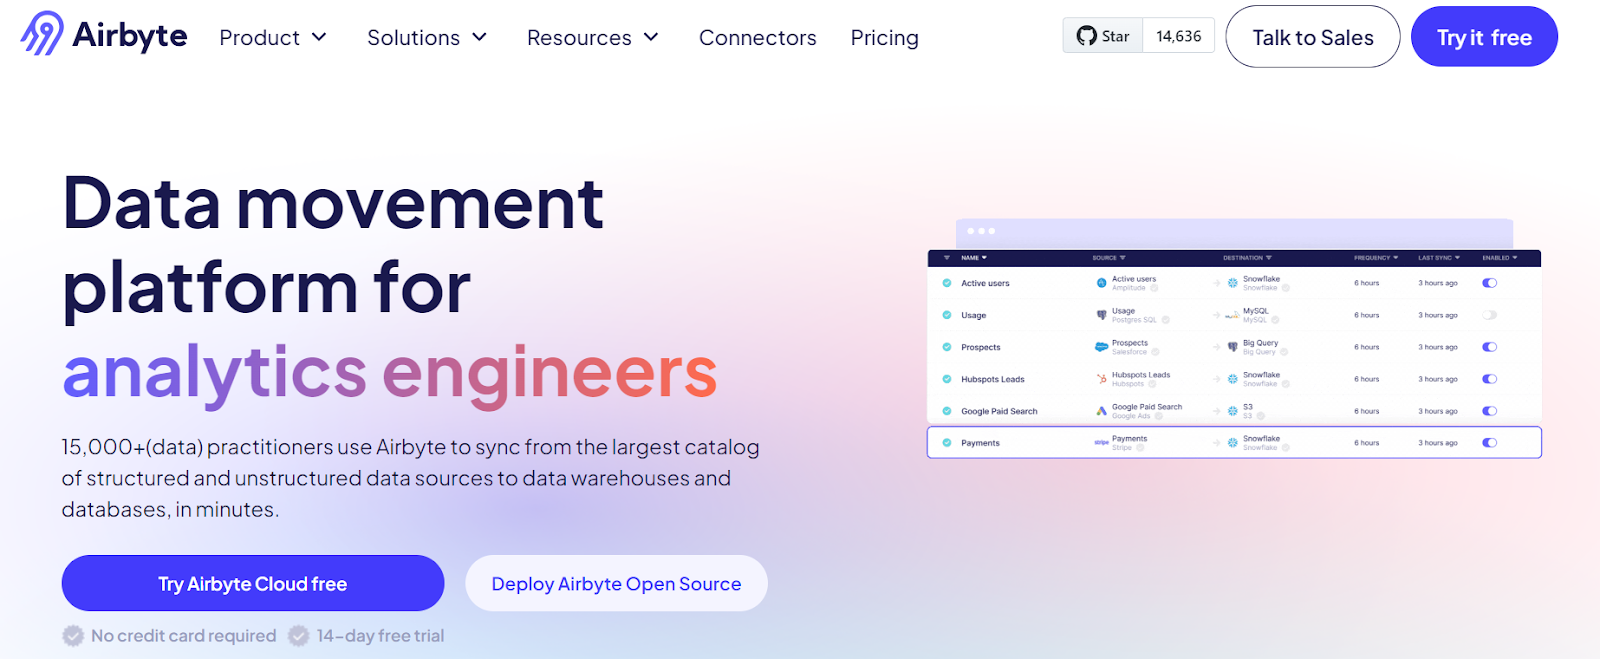Sort by the NAME column arrow
Image resolution: width=1600 pixels, height=659 pixels.
click(984, 258)
